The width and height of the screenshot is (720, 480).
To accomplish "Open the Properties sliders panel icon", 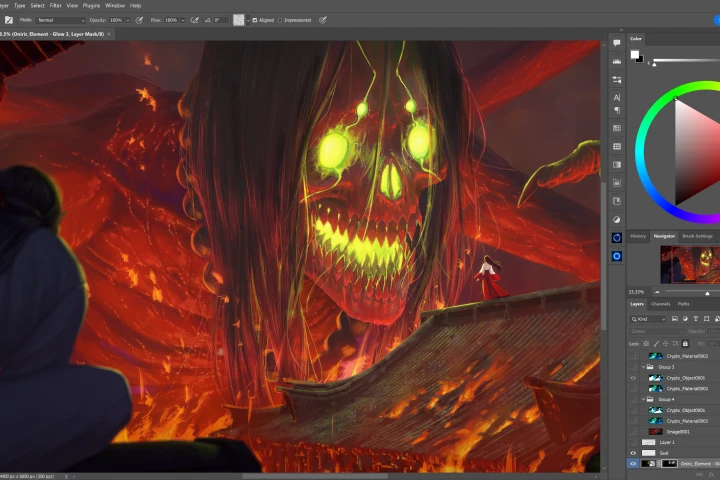I will coord(617,79).
